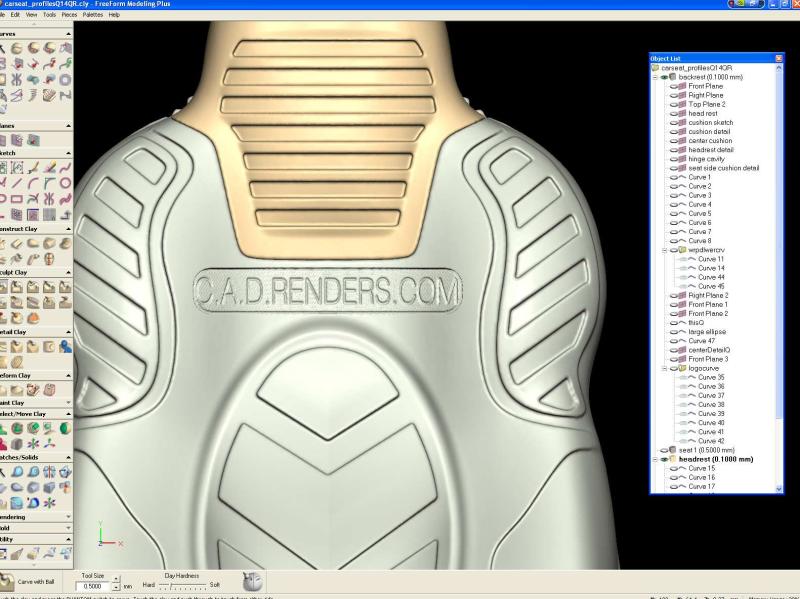
Task: Open the Pieces menu
Action: coord(69,15)
